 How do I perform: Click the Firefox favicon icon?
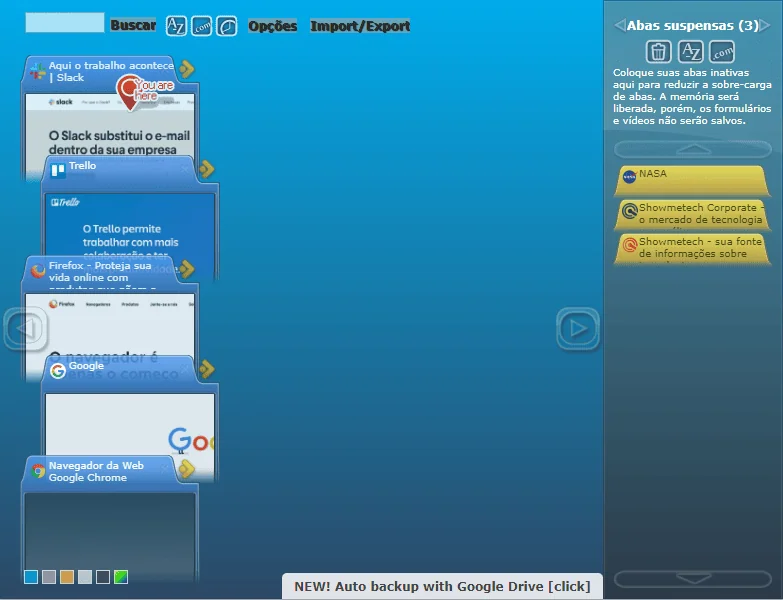point(38,271)
